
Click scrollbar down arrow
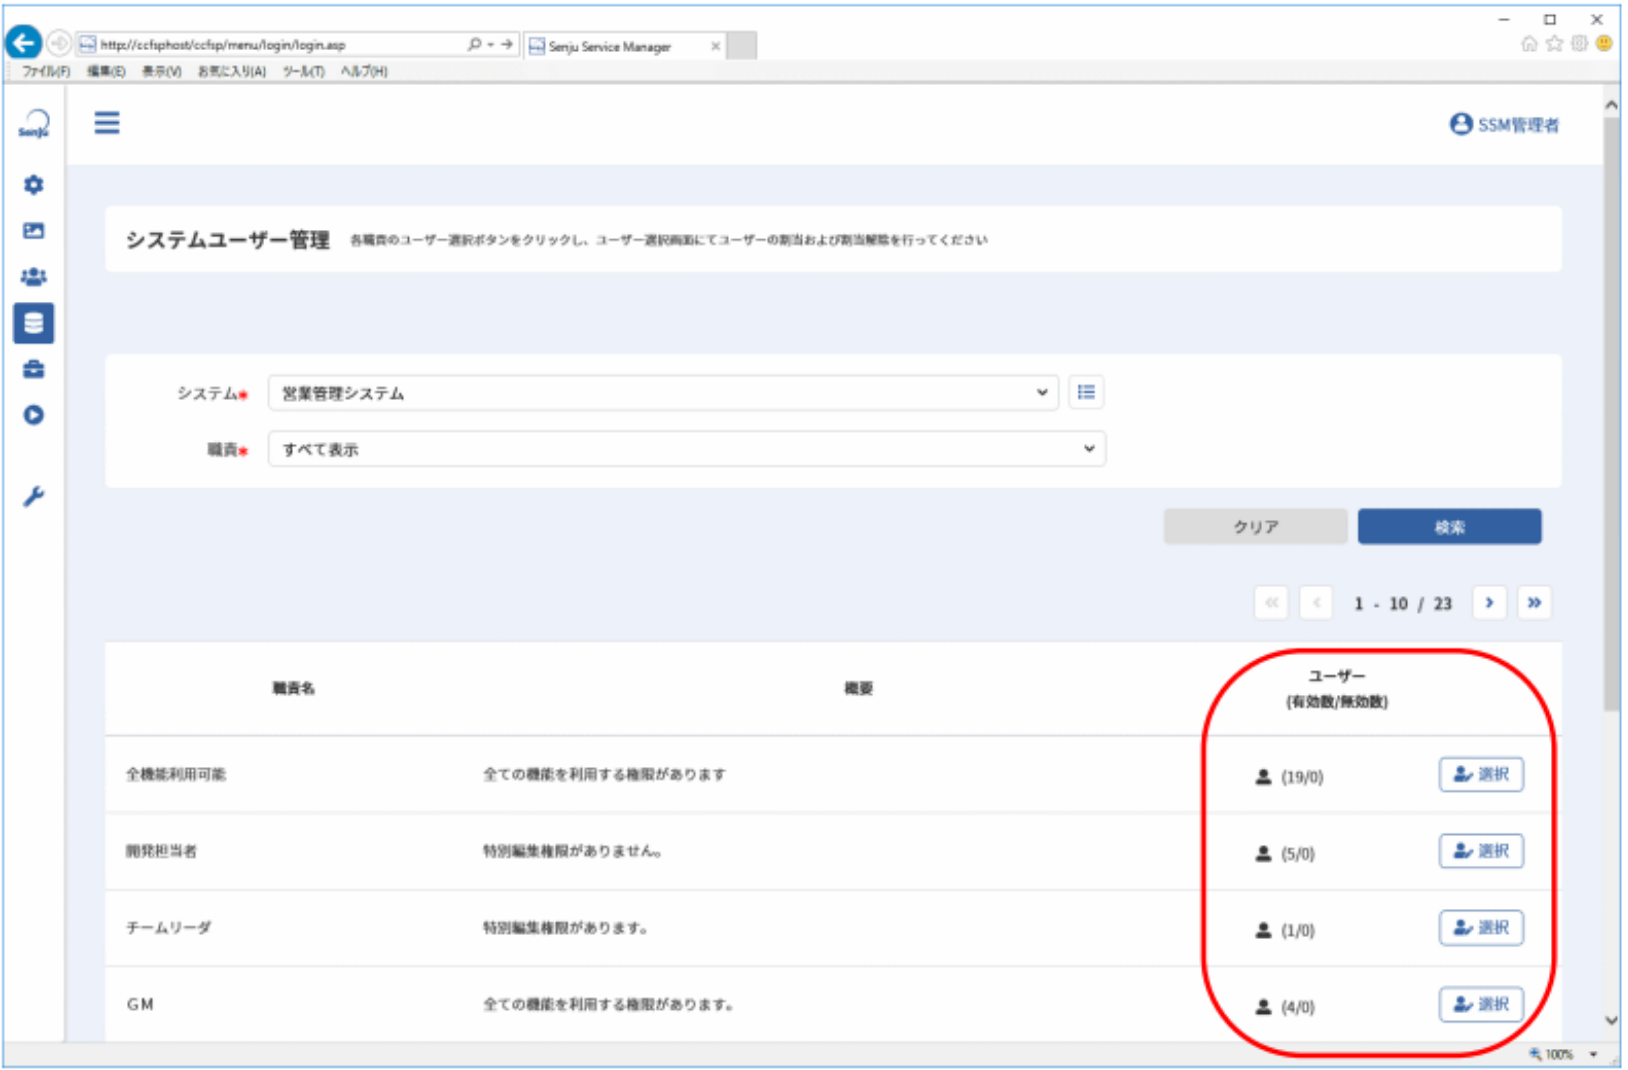[x=1611, y=1021]
